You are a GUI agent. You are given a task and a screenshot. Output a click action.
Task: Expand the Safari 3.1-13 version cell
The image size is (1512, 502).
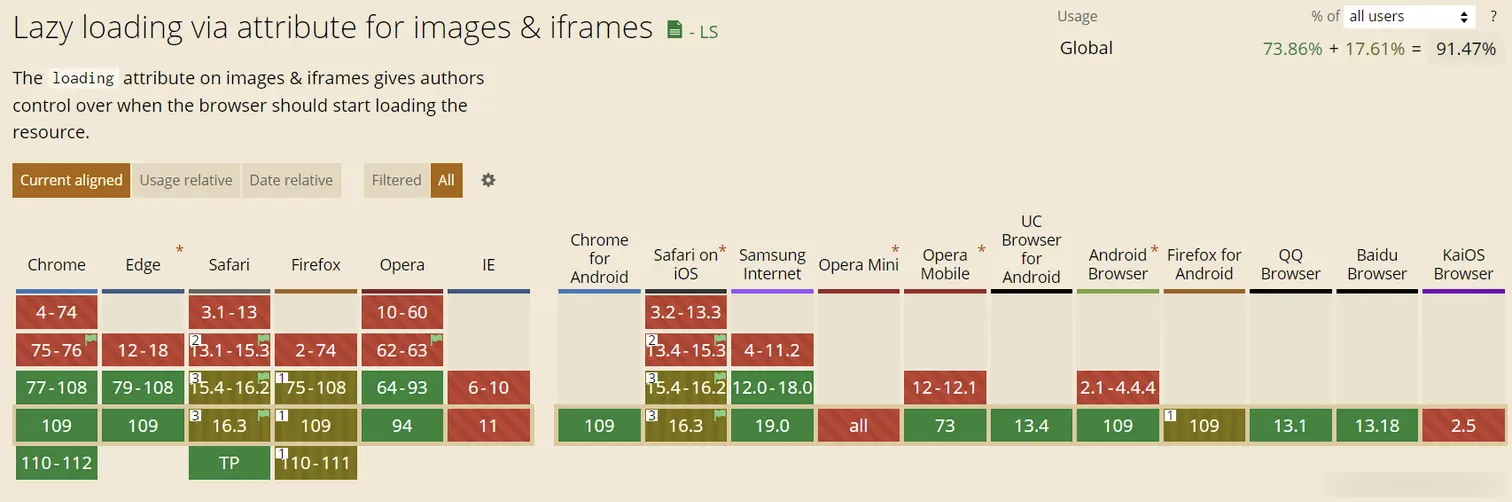tap(229, 312)
